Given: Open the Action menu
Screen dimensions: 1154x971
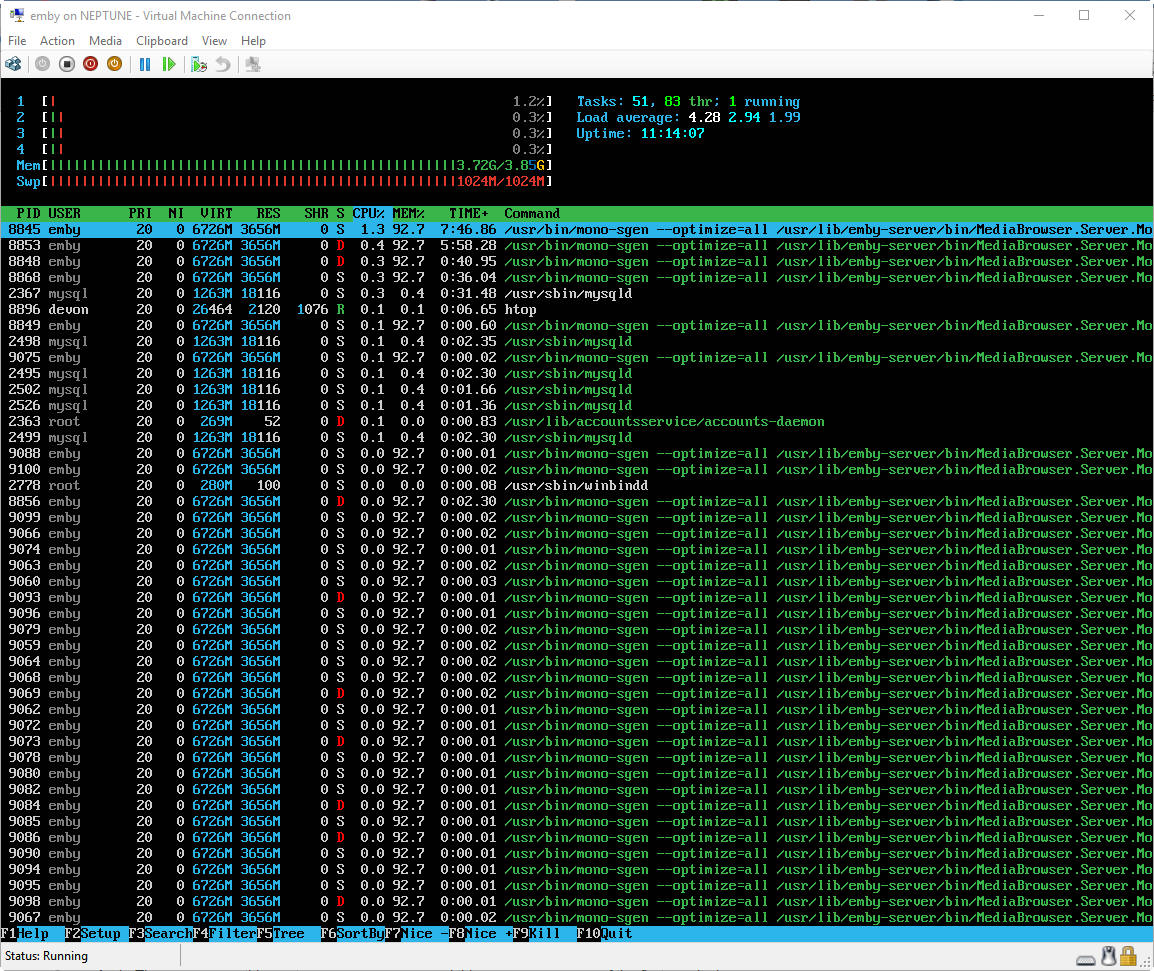Looking at the screenshot, I should [57, 41].
